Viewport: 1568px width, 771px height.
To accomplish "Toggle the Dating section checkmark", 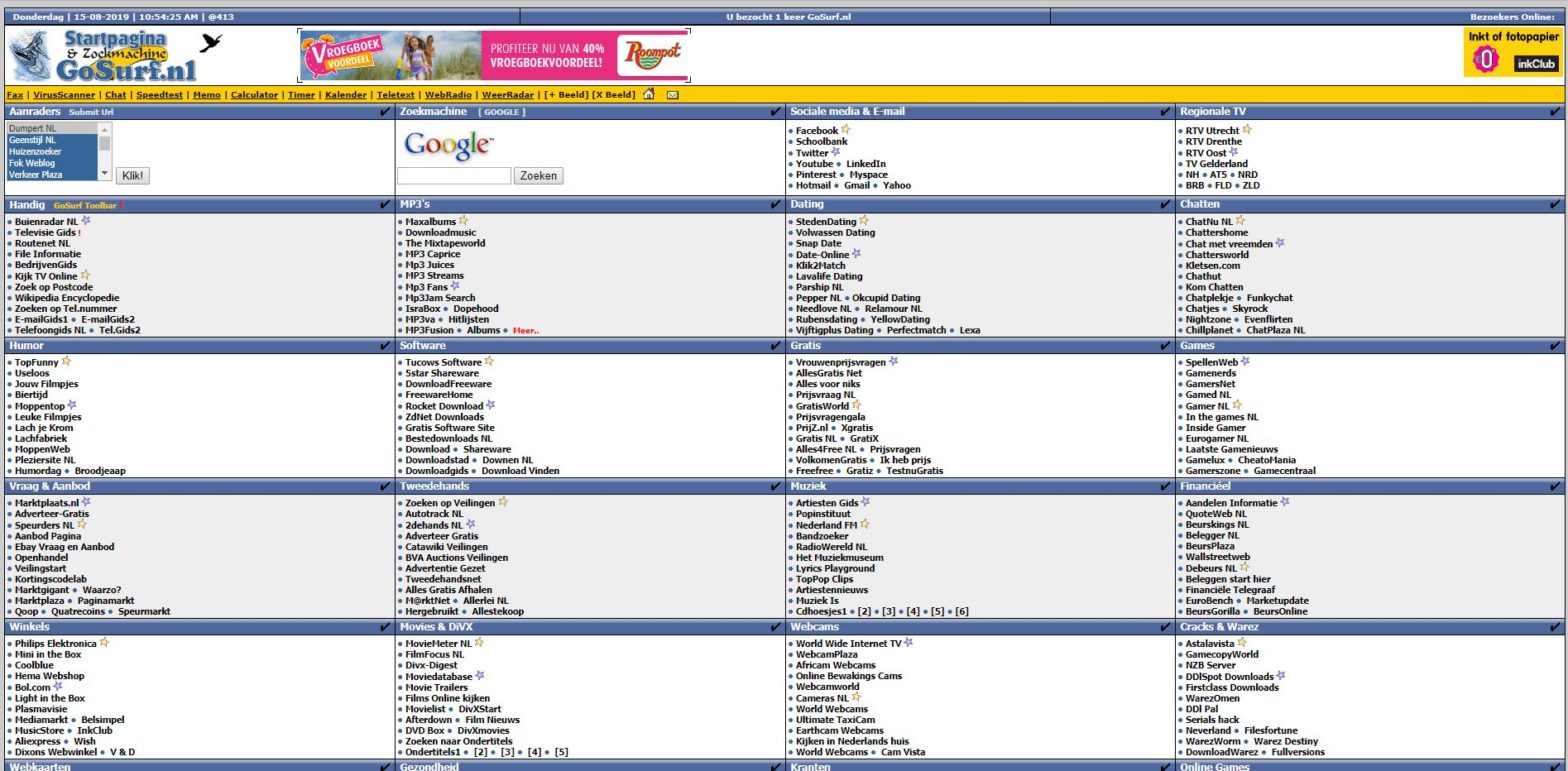I will (1164, 205).
